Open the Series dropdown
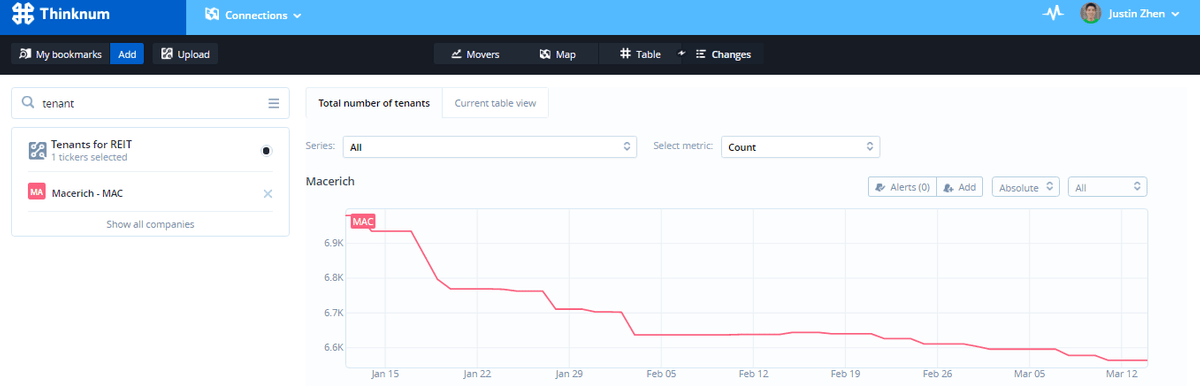The width and height of the screenshot is (1200, 386). coord(489,147)
